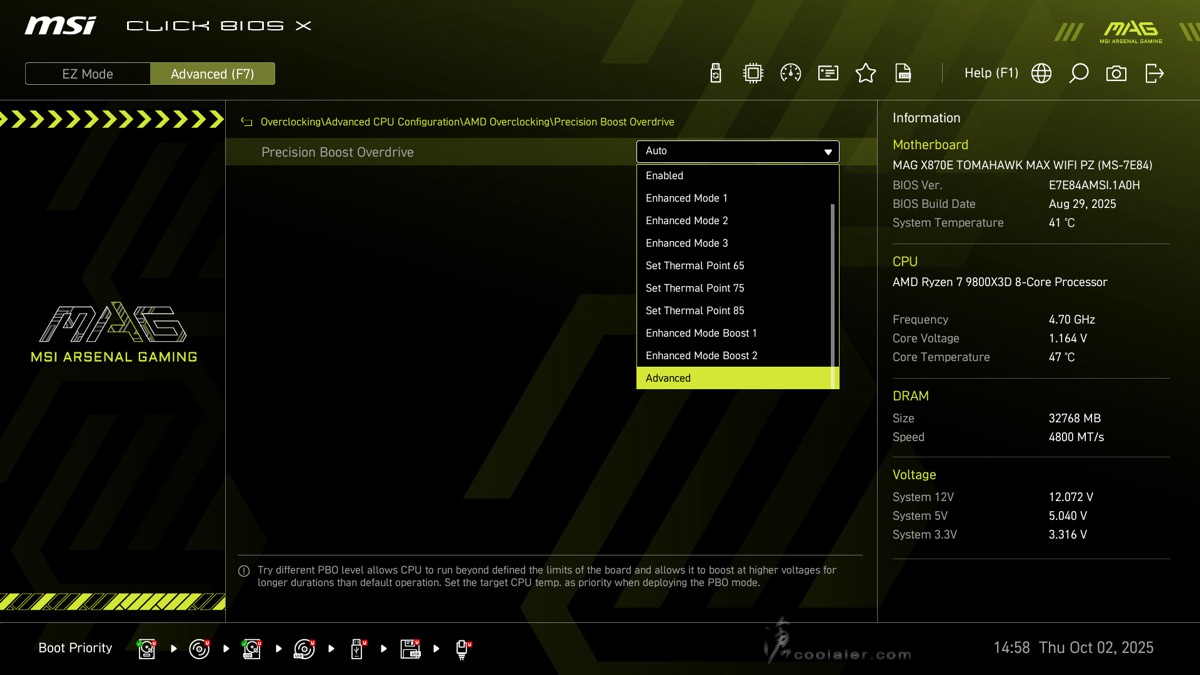1200x675 pixels.
Task: Click the Auto value field
Action: pos(738,151)
